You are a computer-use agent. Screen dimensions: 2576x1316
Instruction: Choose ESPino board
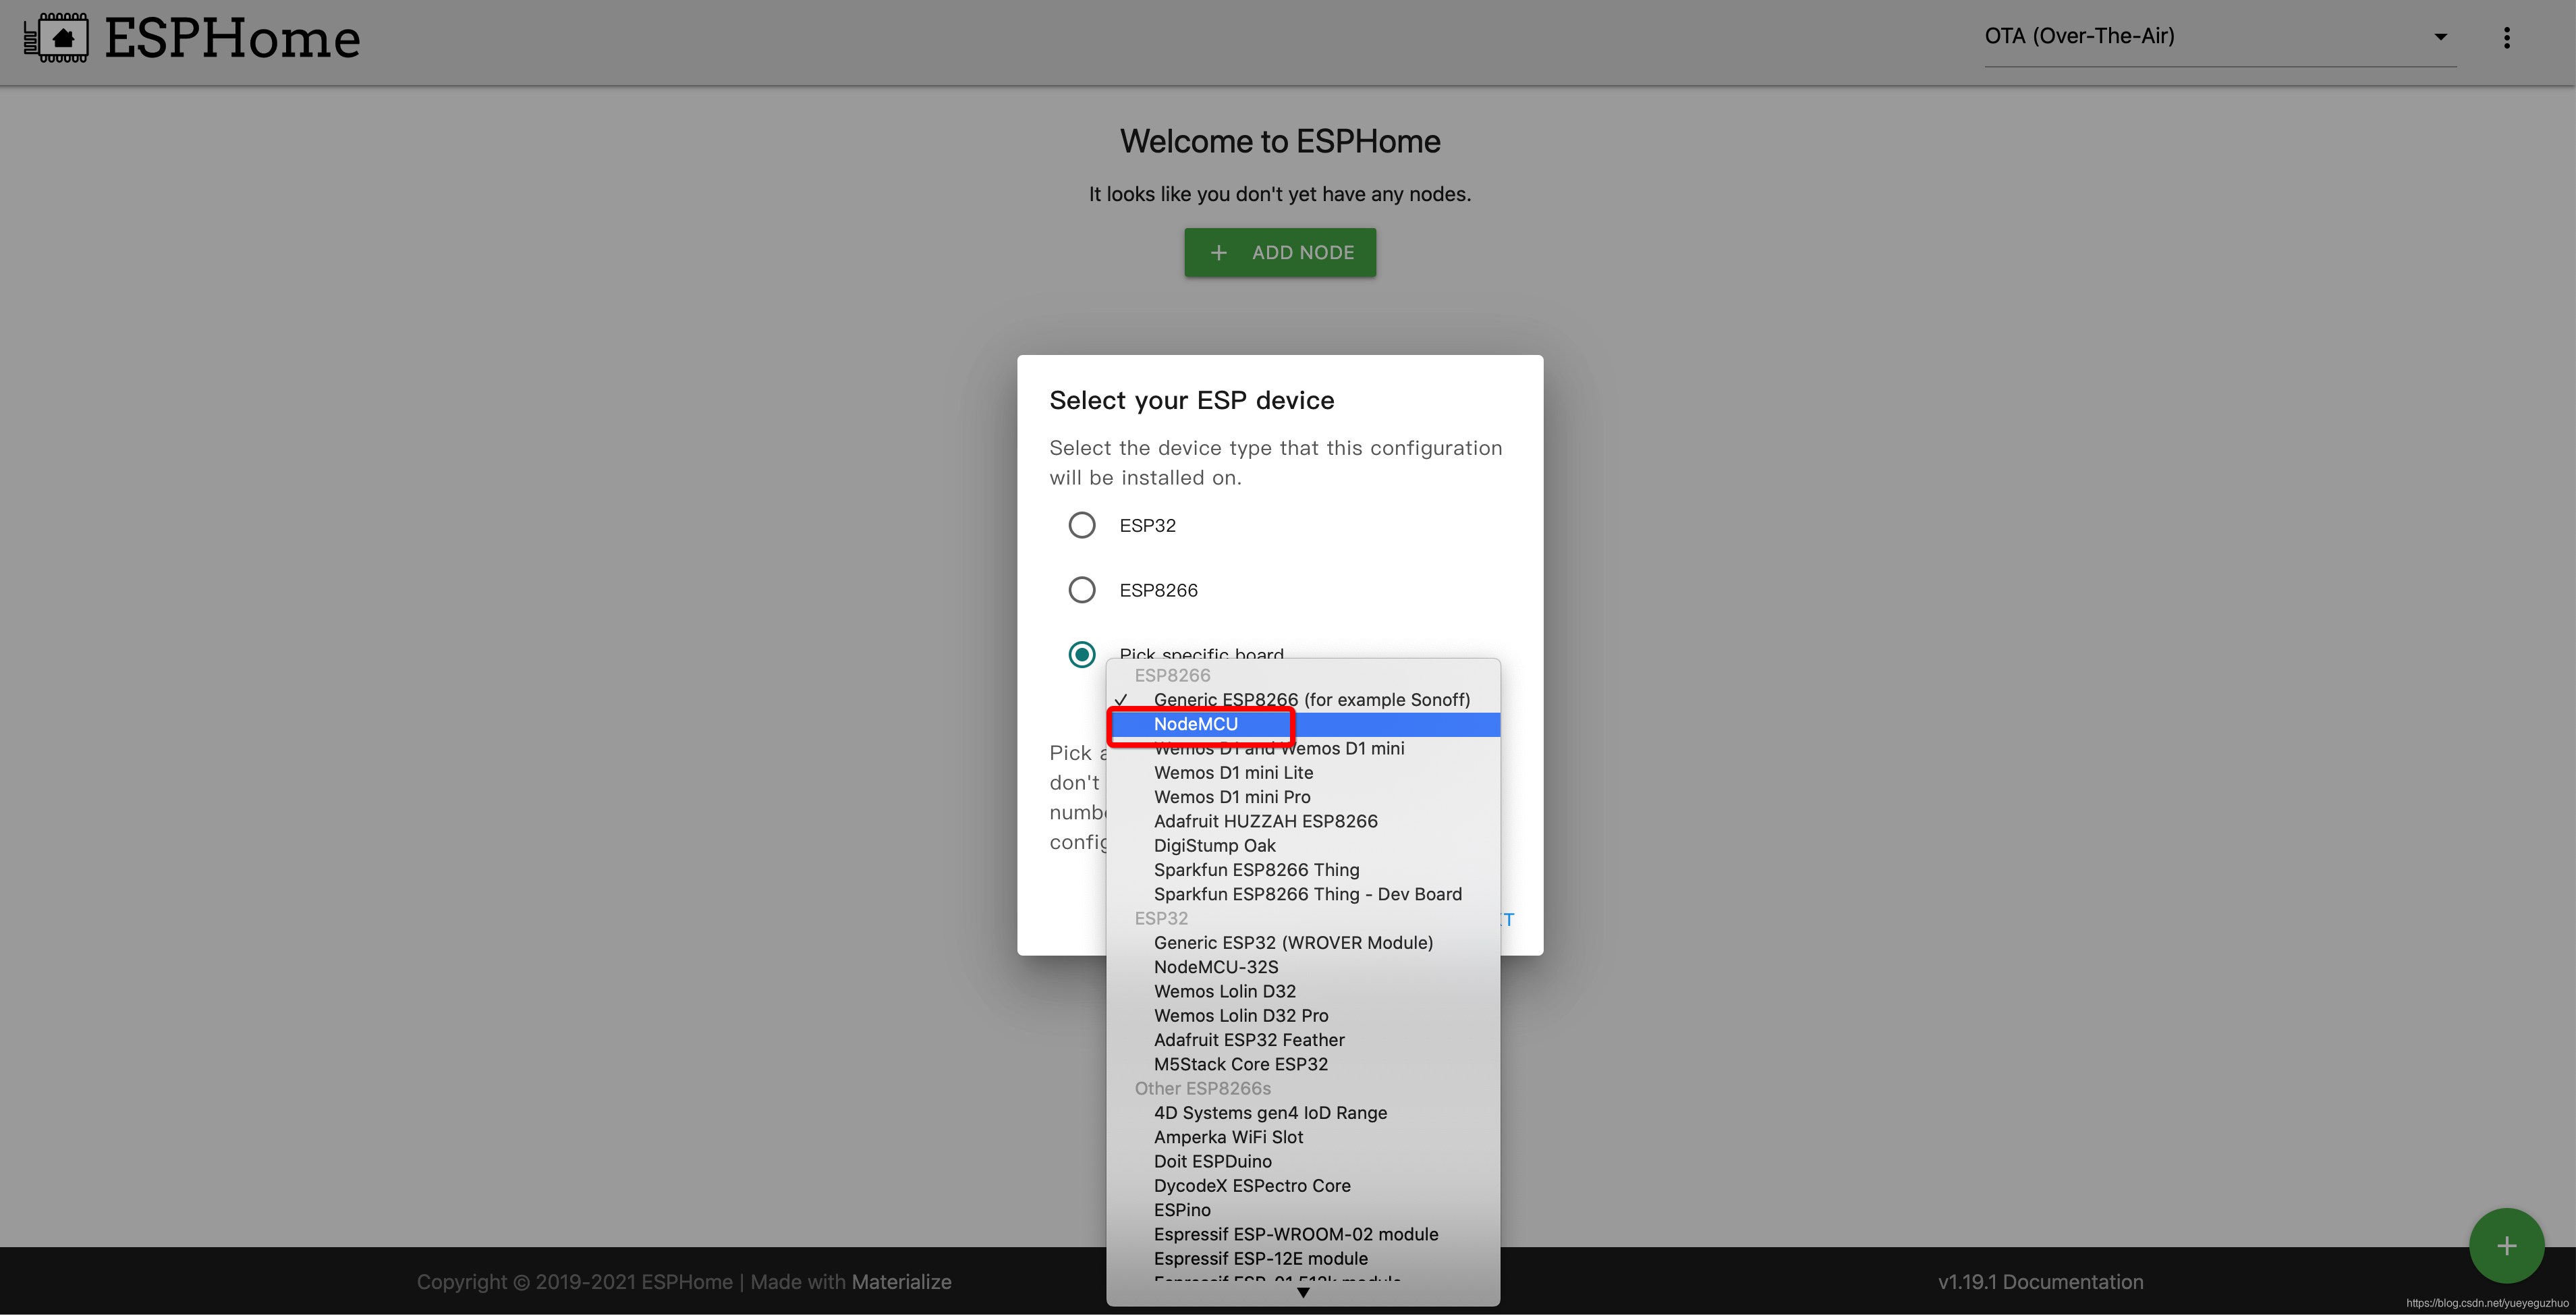[1303, 1210]
